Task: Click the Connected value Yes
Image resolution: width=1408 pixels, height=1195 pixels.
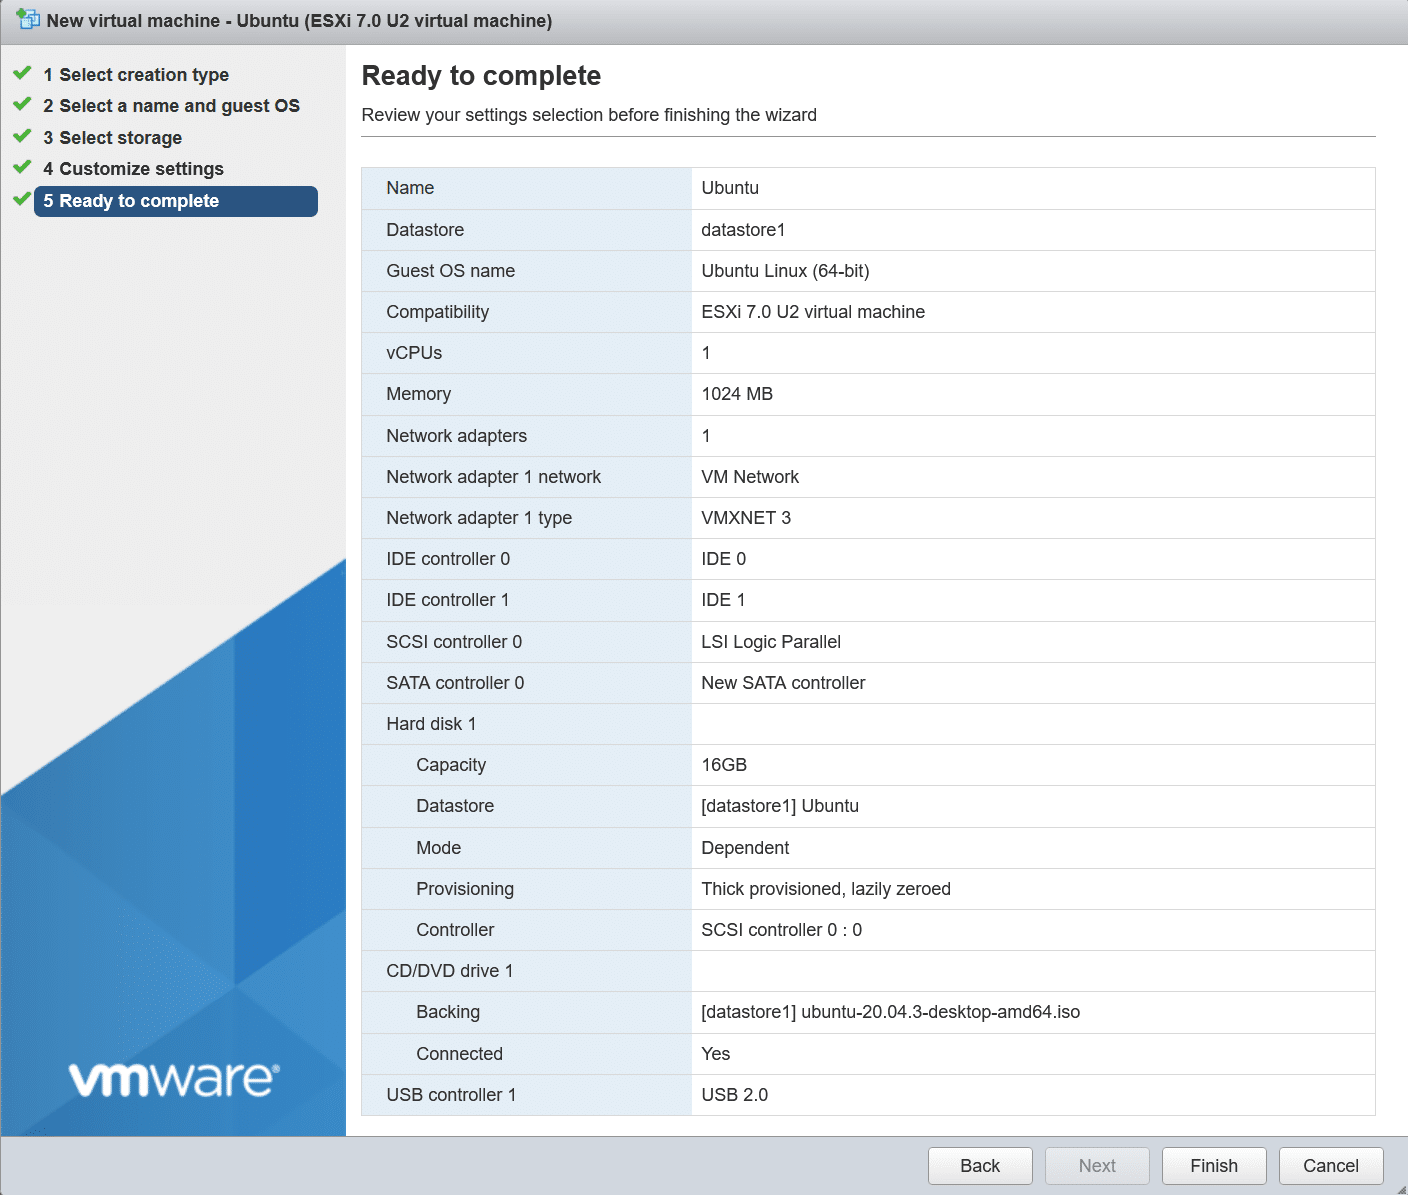Action: [x=716, y=1054]
